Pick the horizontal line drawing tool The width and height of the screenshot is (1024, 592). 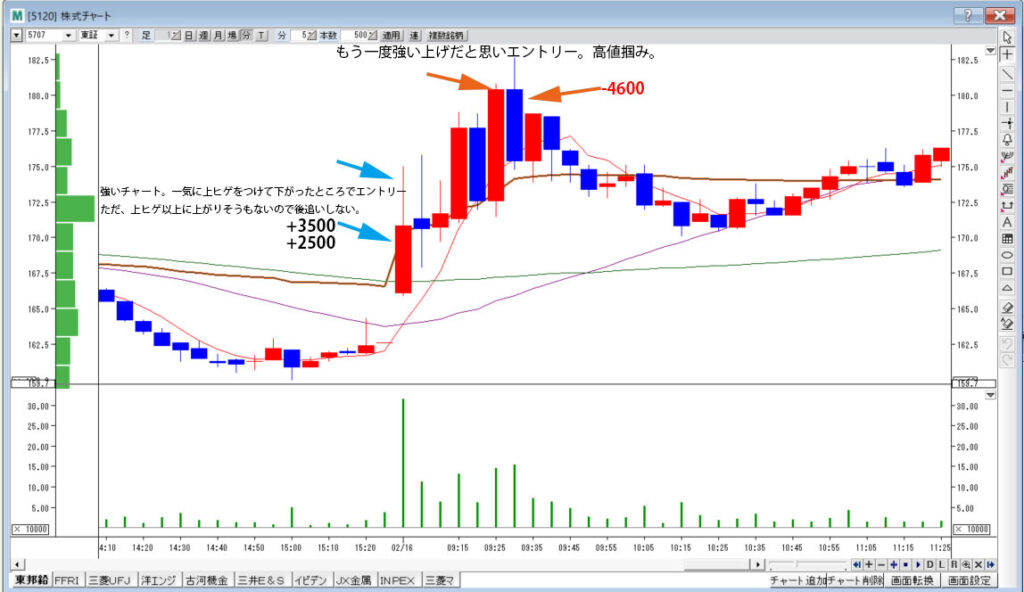click(x=1007, y=90)
